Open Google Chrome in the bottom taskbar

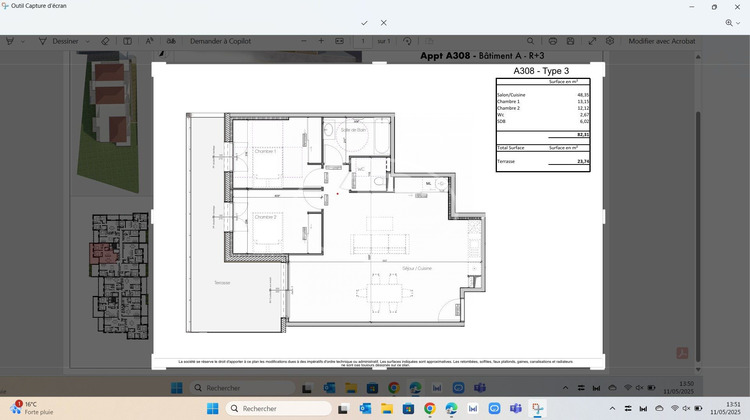coord(430,408)
